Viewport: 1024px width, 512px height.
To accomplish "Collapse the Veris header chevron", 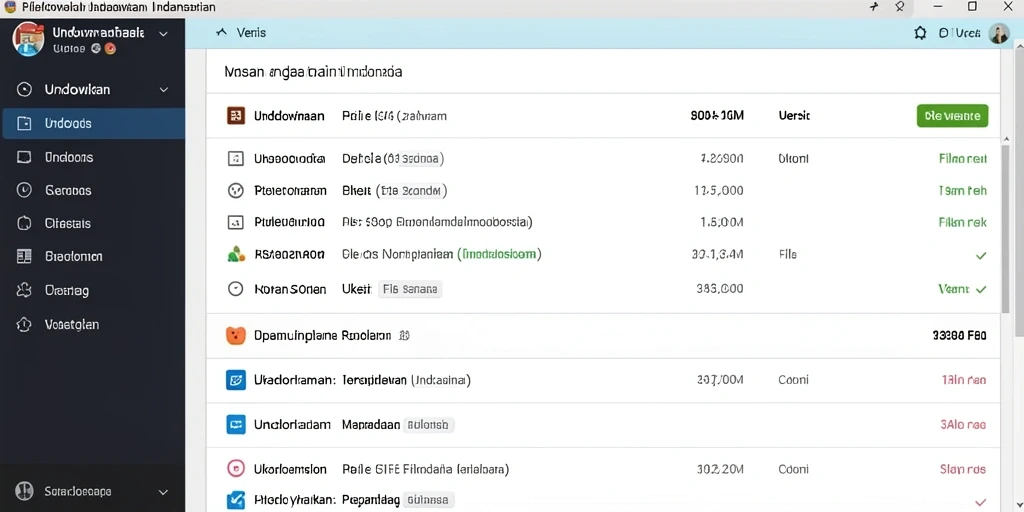I will (221, 32).
